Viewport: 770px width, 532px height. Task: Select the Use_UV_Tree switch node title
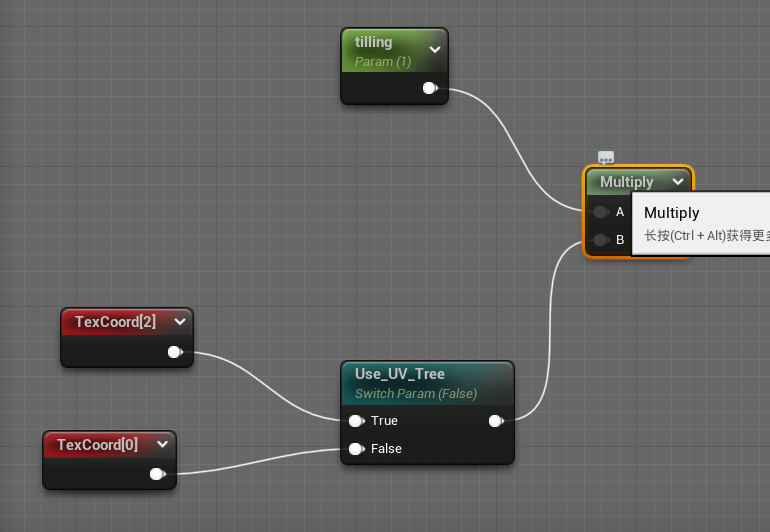click(400, 374)
